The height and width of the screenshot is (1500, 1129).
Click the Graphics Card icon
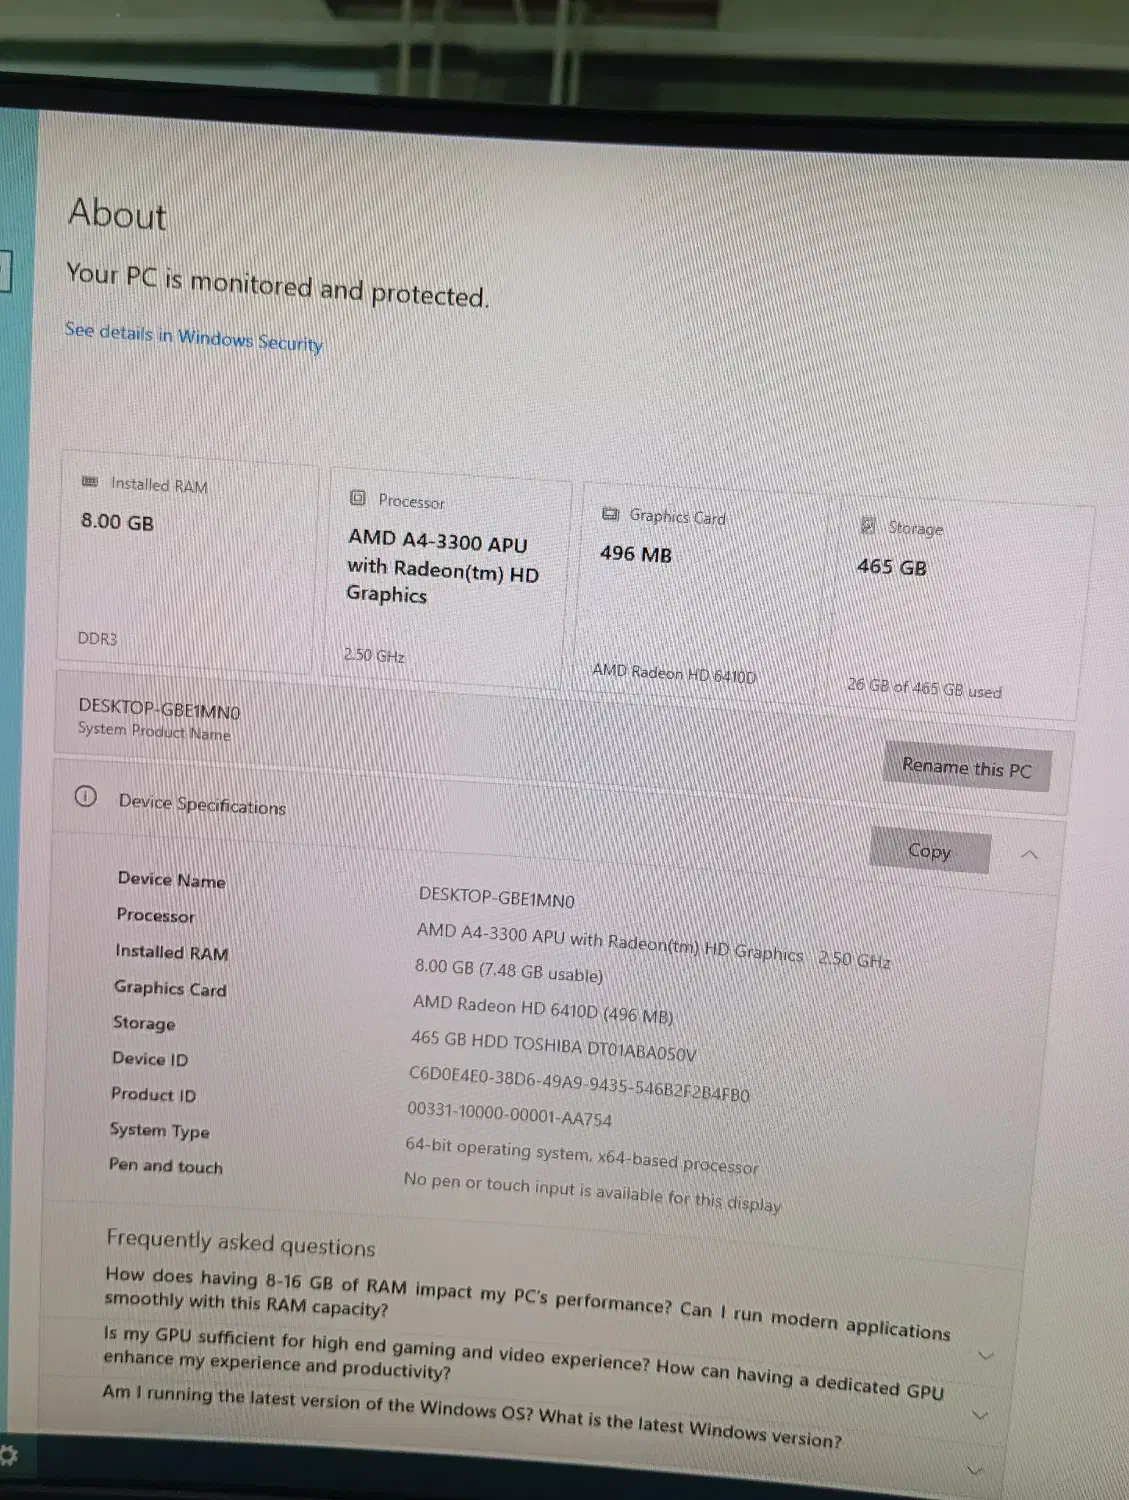(610, 514)
